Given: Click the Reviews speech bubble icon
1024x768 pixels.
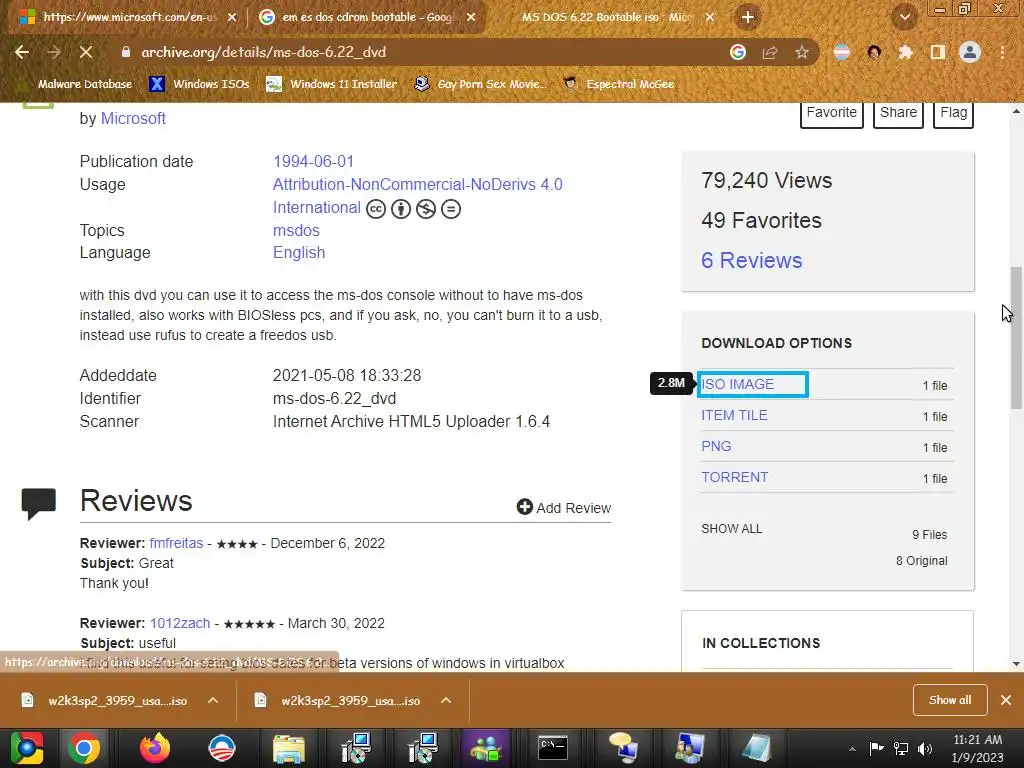Looking at the screenshot, I should pos(39,504).
